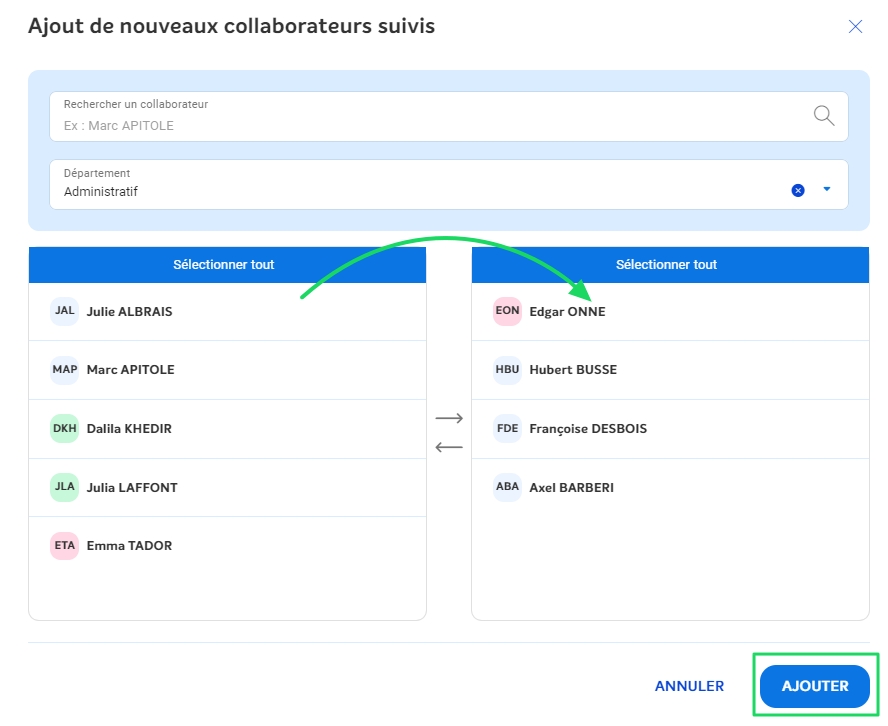Select Emma TADOR name
This screenshot has height=726, width=888.
pyautogui.click(x=129, y=546)
